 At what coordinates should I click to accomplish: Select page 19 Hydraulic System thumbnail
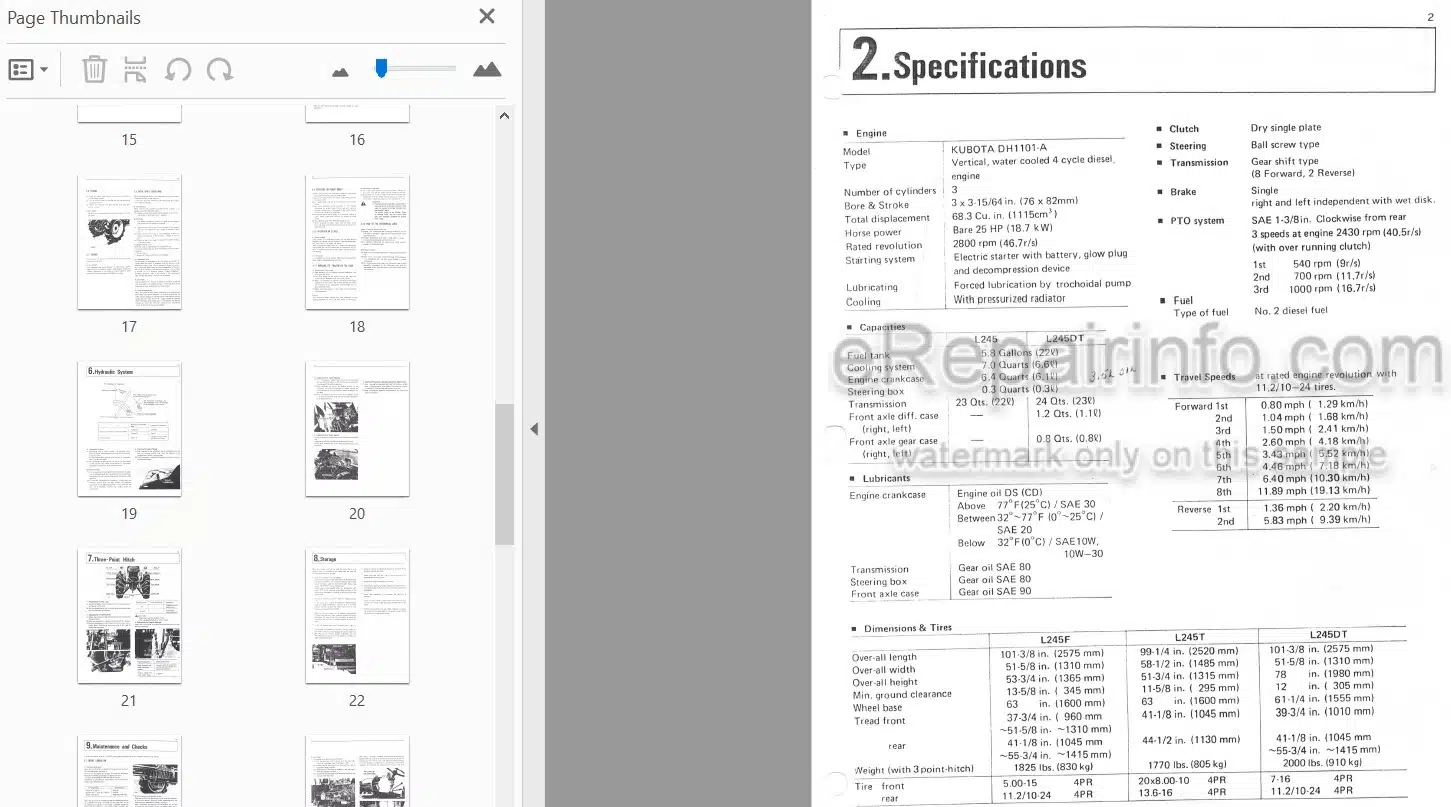pos(130,429)
